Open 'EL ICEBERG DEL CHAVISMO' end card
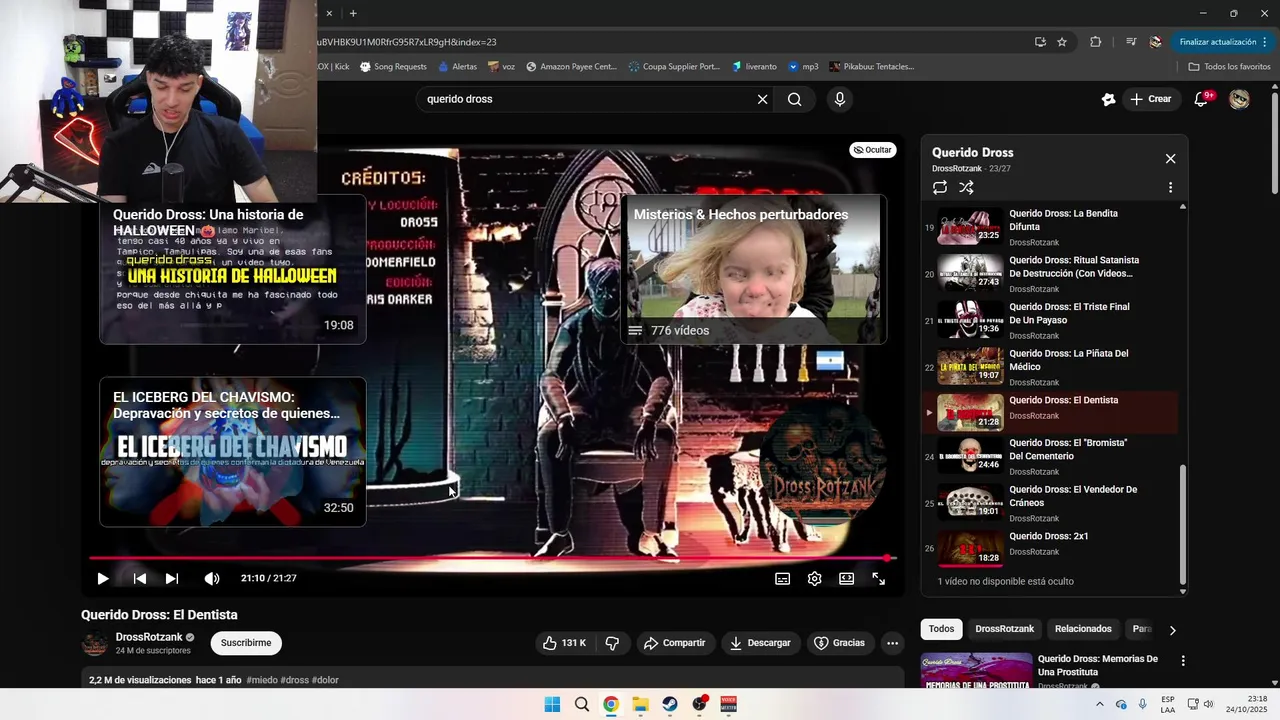The width and height of the screenshot is (1280, 720). pos(232,451)
